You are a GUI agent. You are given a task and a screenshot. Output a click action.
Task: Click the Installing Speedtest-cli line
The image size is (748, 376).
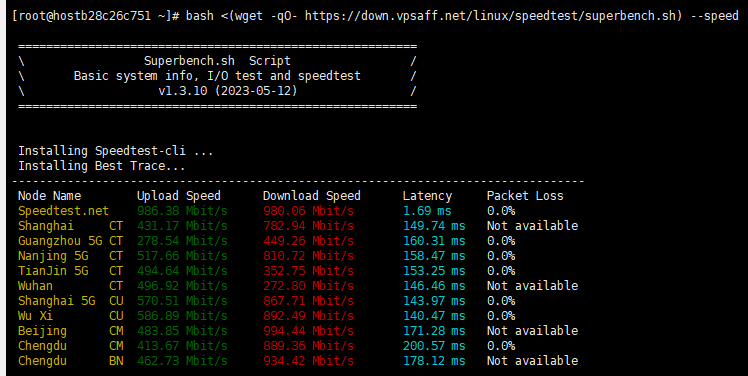(x=115, y=151)
